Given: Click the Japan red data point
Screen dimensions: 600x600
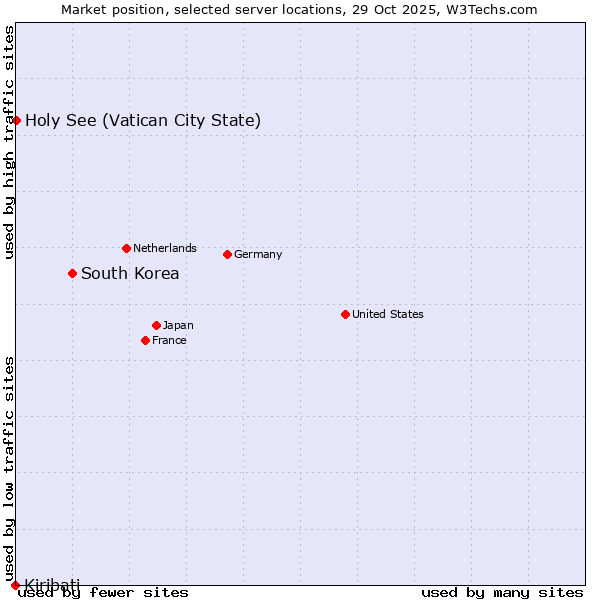Looking at the screenshot, I should pos(156,325).
